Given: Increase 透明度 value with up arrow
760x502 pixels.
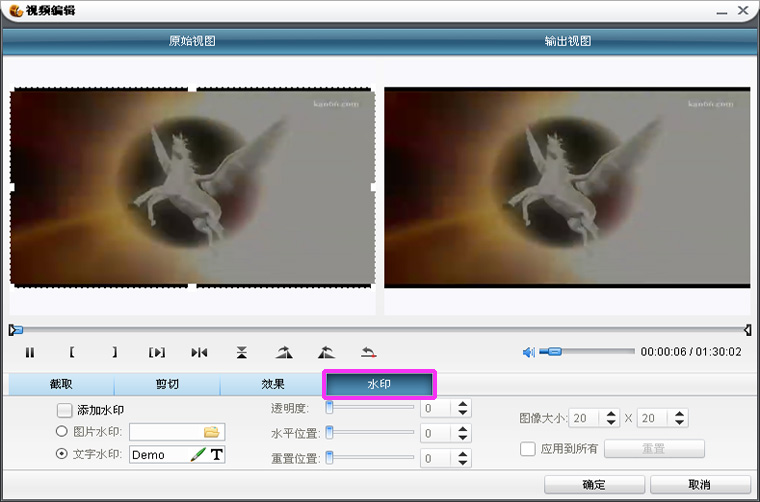Looking at the screenshot, I should 463,404.
